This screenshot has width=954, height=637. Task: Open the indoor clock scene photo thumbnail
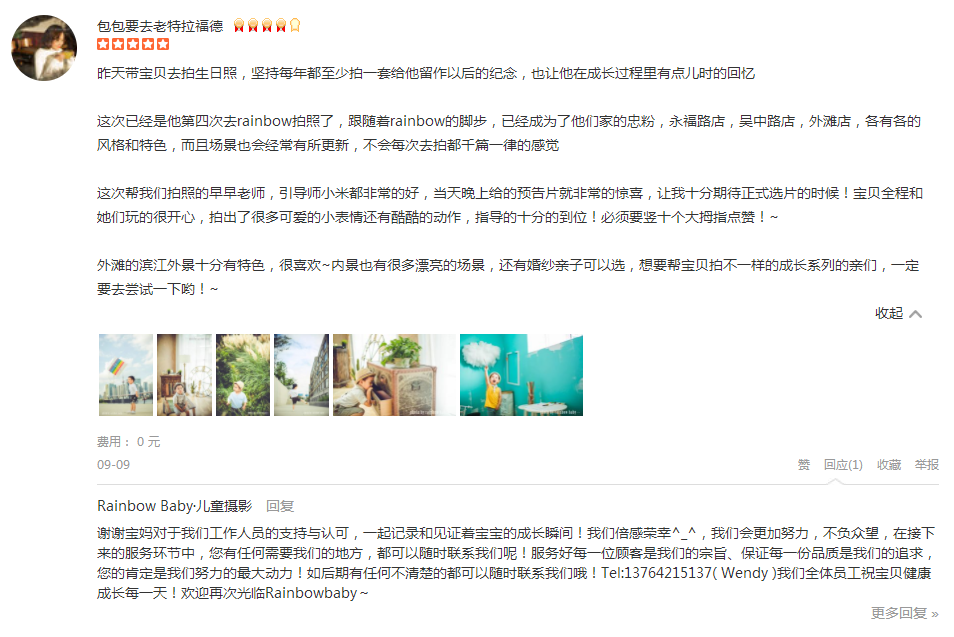point(184,375)
